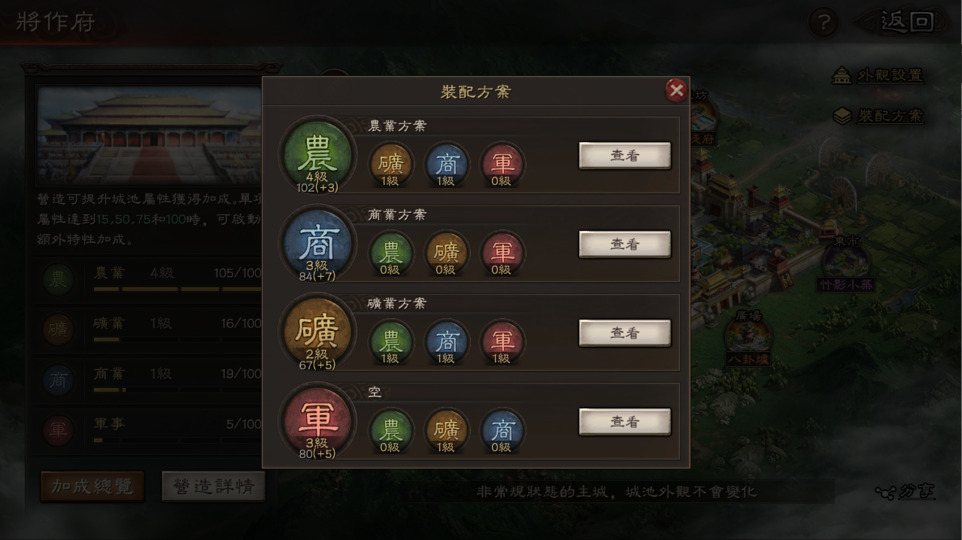Close the 裝配方案 dialog
962x540 pixels.
(x=676, y=91)
